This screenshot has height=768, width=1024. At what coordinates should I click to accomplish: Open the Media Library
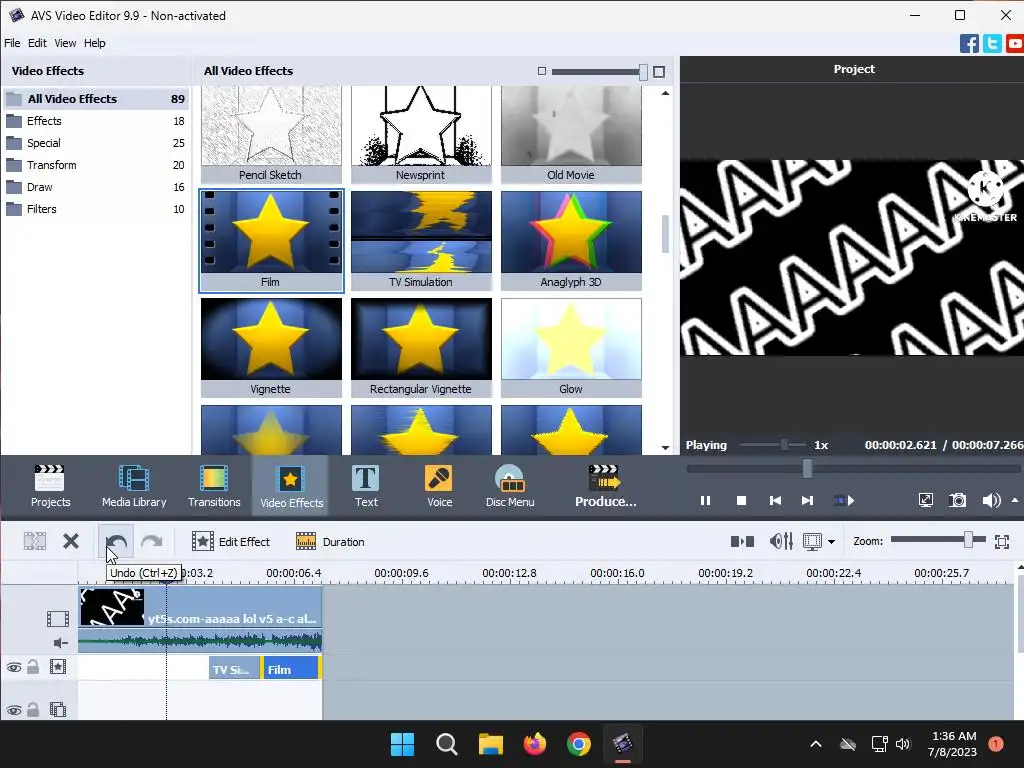tap(134, 486)
